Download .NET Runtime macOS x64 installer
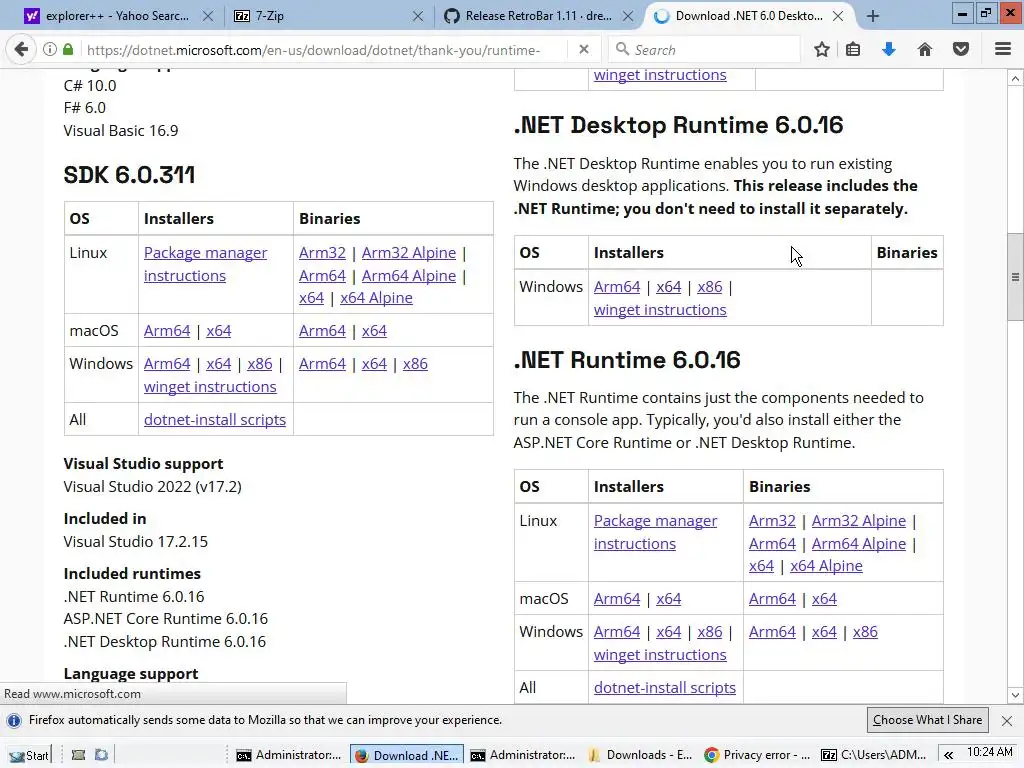Viewport: 1024px width, 768px height. tap(669, 599)
